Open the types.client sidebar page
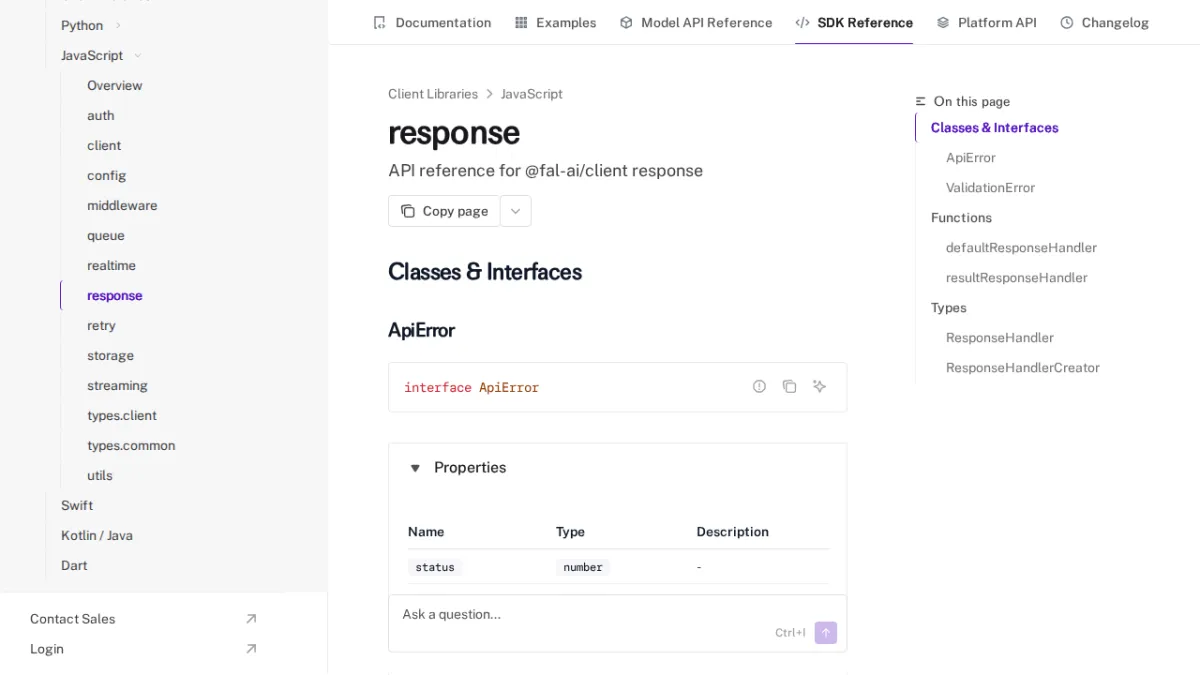This screenshot has width=1200, height=675. pos(122,415)
